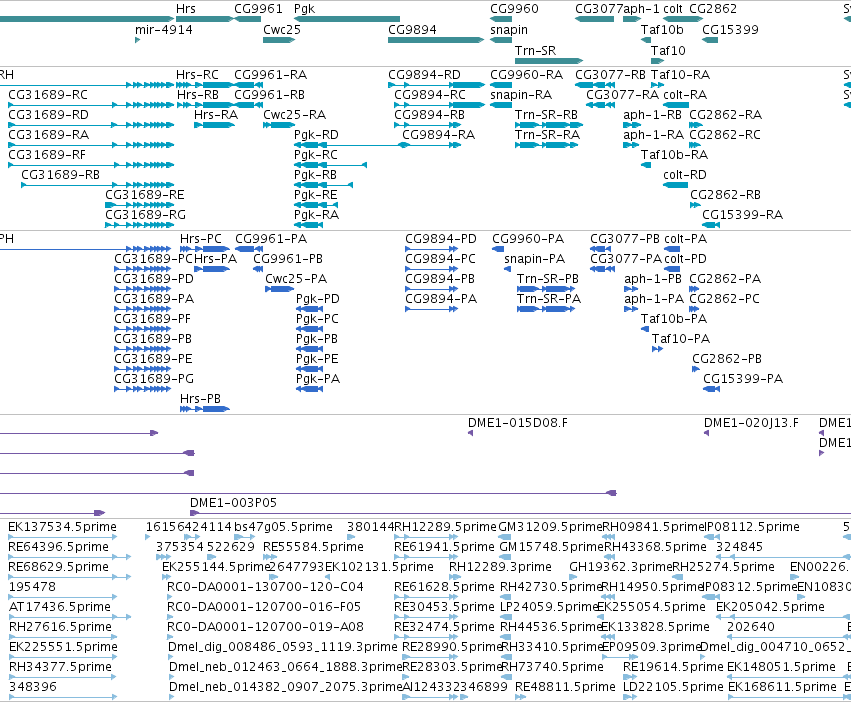Select the CG15399-RA transcript label
This screenshot has height=702, width=851.
742,214
